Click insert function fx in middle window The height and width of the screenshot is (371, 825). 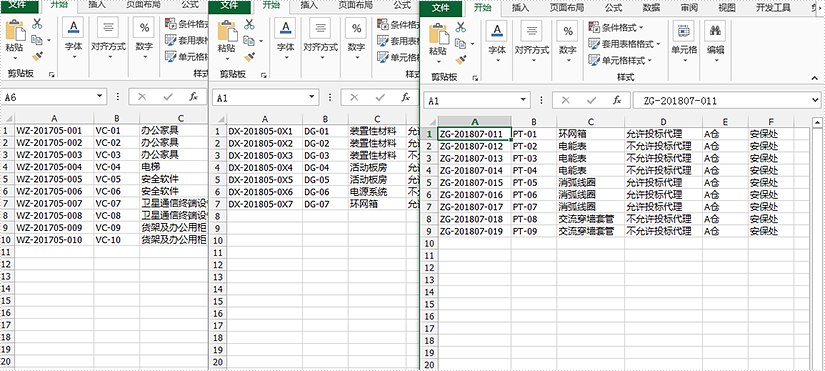tap(406, 97)
